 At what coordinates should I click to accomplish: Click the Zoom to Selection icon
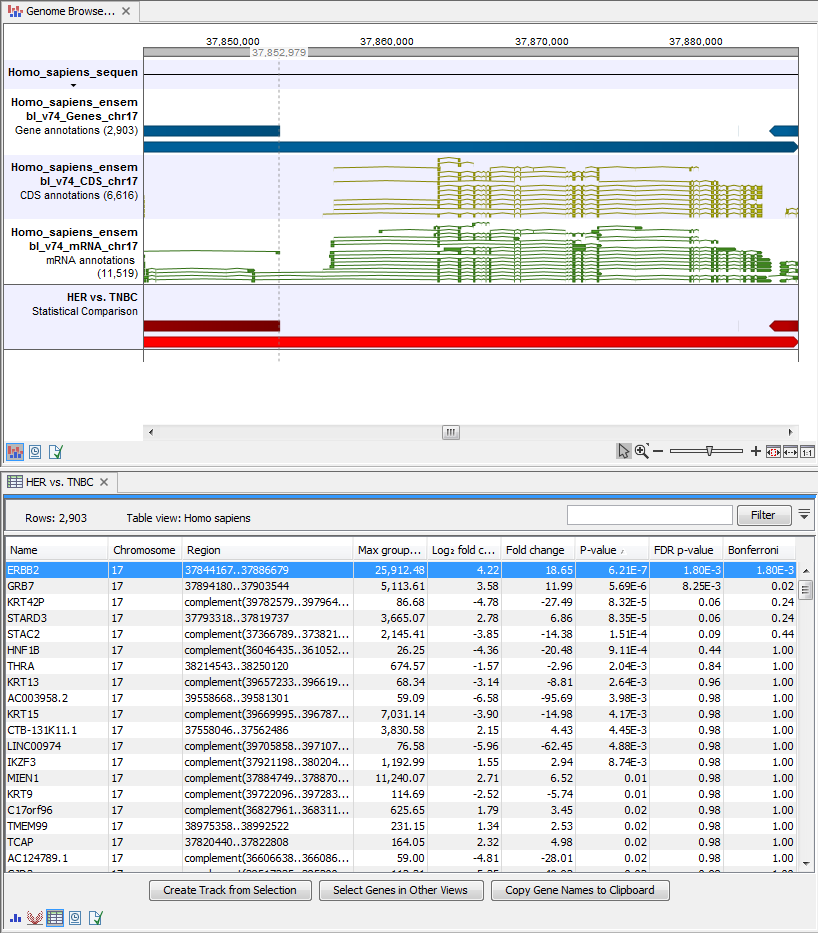(773, 451)
